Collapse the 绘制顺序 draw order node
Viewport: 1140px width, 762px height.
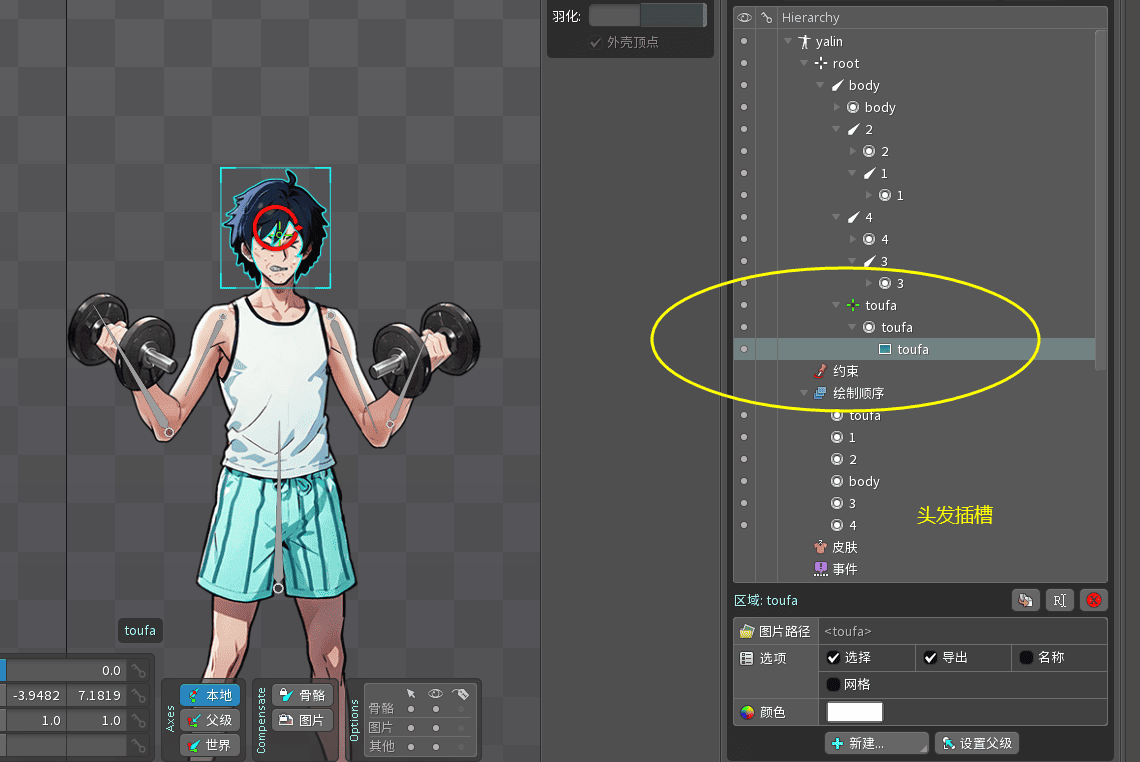(804, 393)
